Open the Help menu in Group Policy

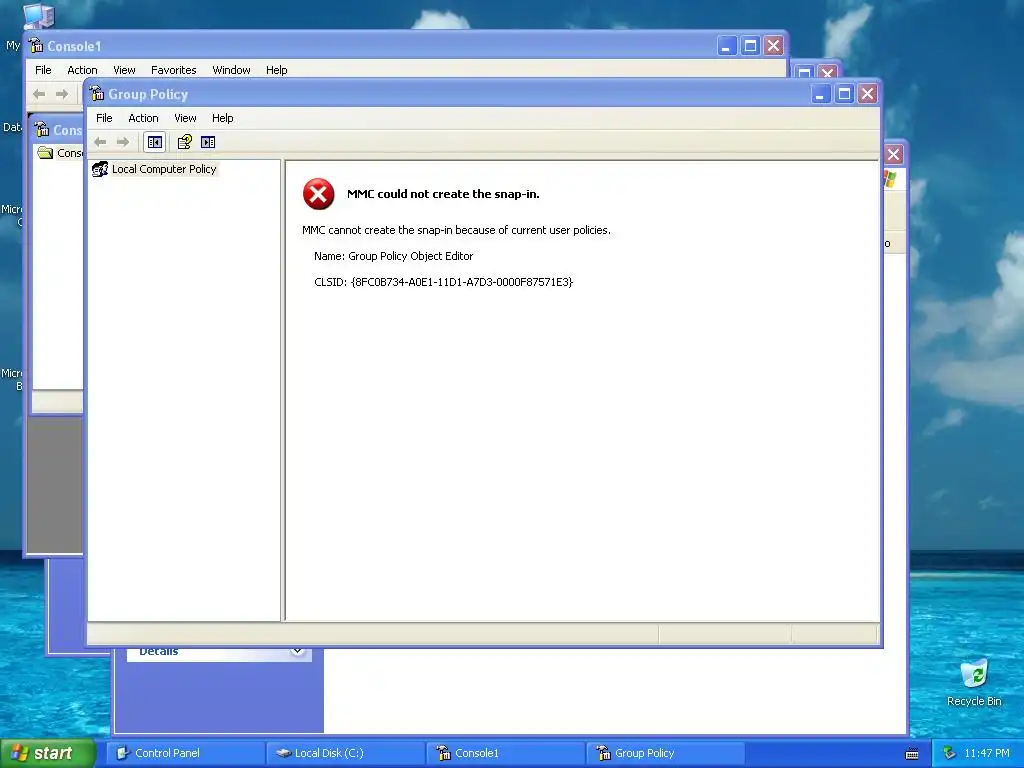pyautogui.click(x=222, y=118)
